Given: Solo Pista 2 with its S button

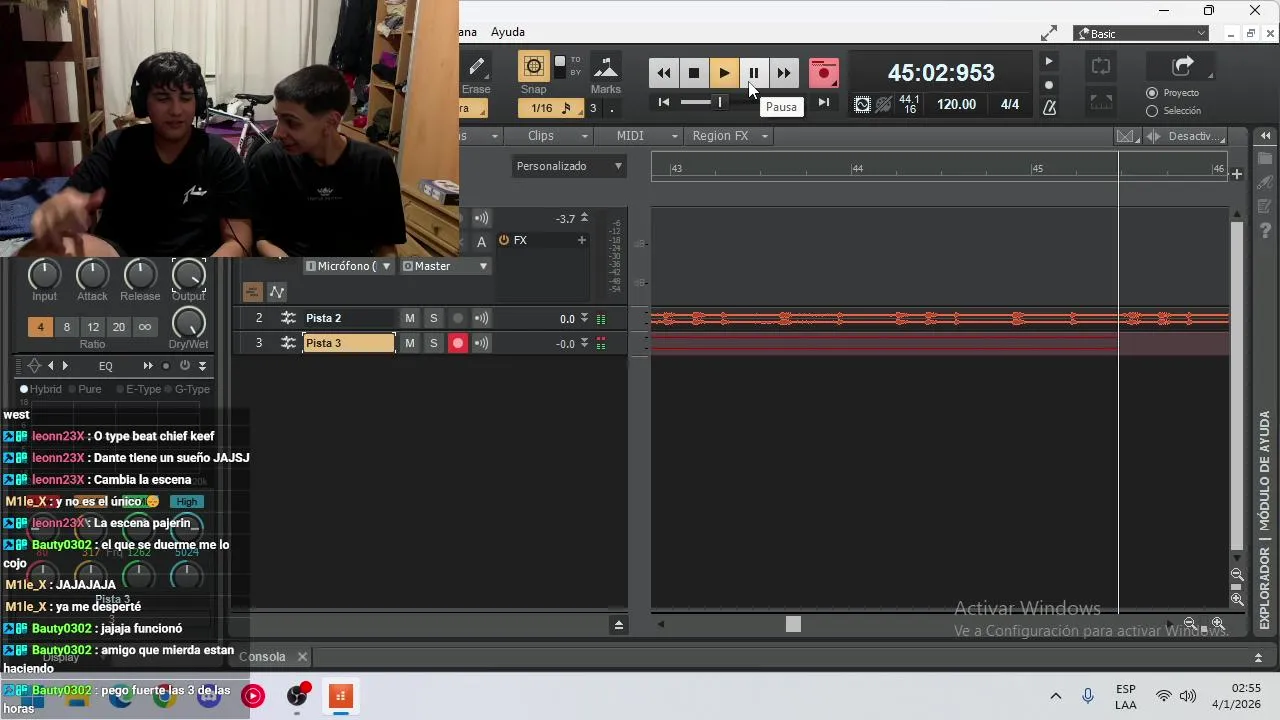Looking at the screenshot, I should (x=433, y=318).
